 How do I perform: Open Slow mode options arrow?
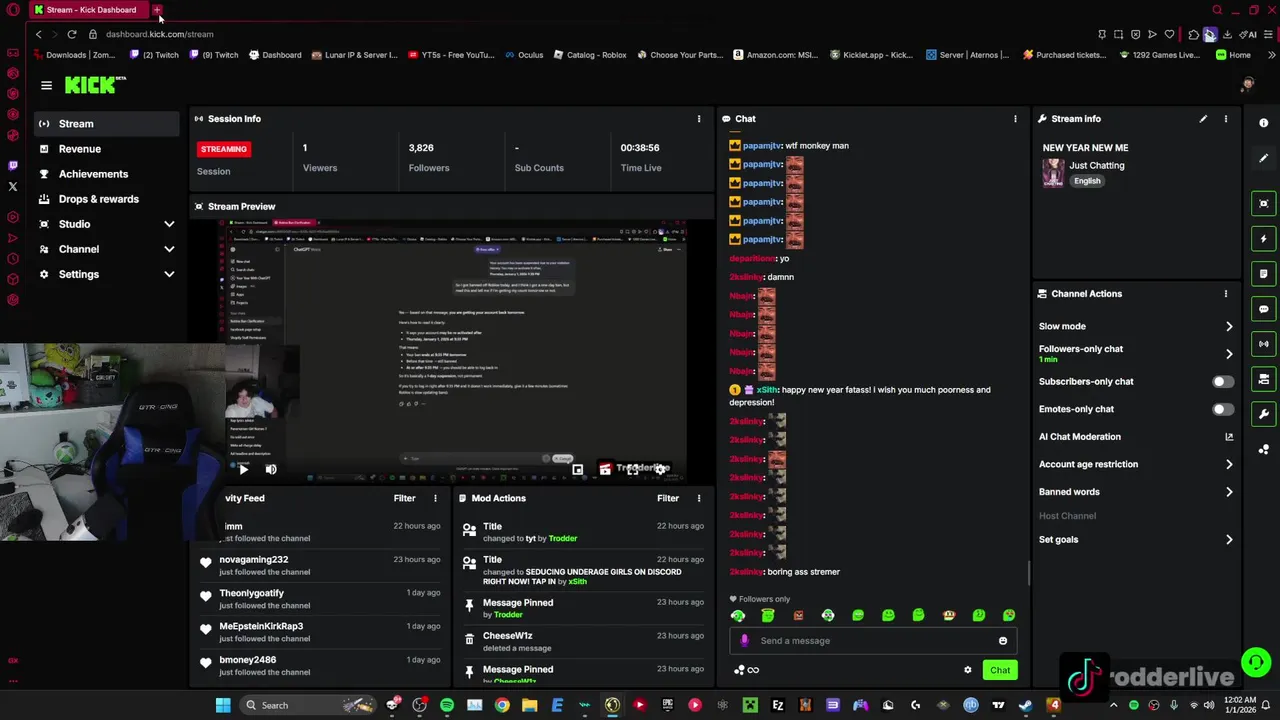tap(1229, 326)
